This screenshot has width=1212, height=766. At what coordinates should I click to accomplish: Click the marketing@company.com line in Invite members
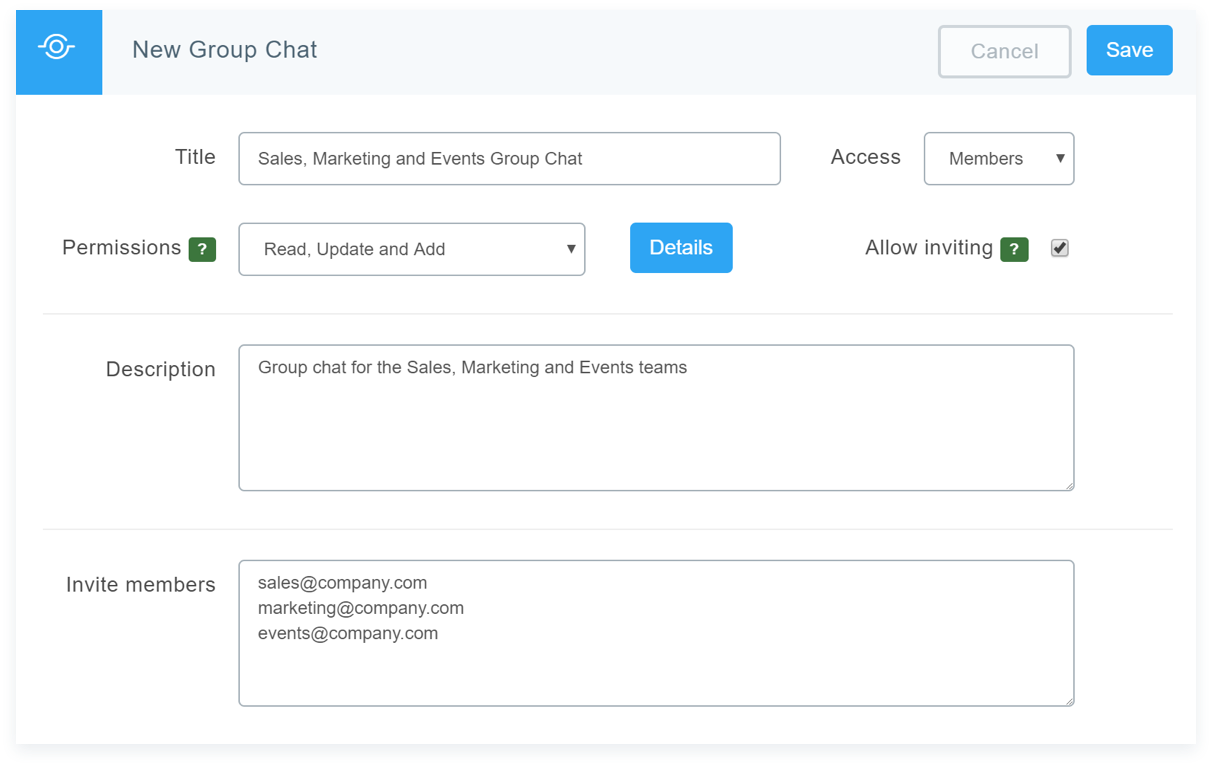click(360, 608)
